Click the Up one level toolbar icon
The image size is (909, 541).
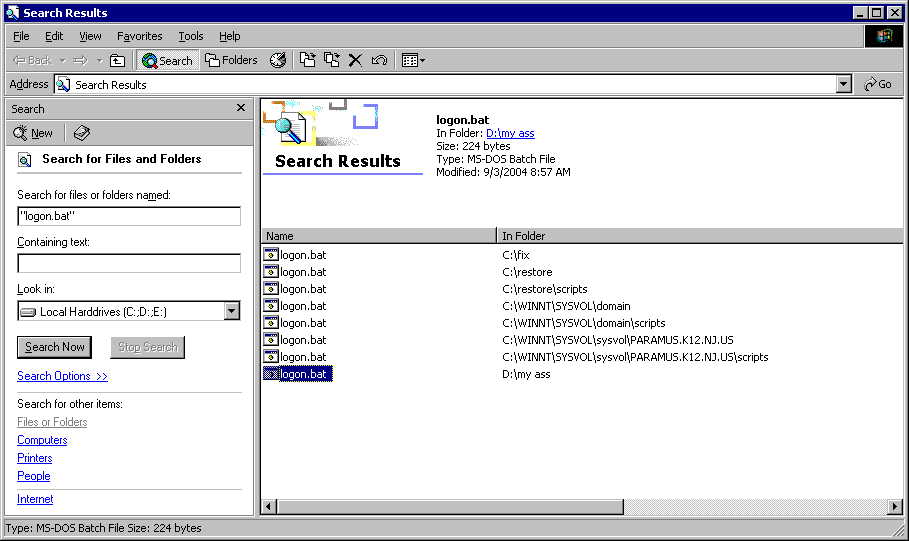(117, 60)
